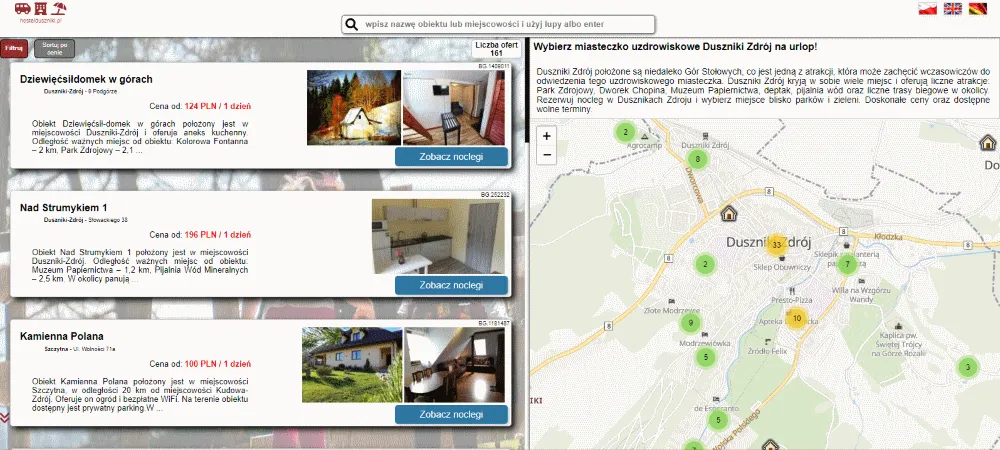The height and width of the screenshot is (450, 1000).
Task: Open the green cluster marker labeled 9
Action: click(689, 323)
